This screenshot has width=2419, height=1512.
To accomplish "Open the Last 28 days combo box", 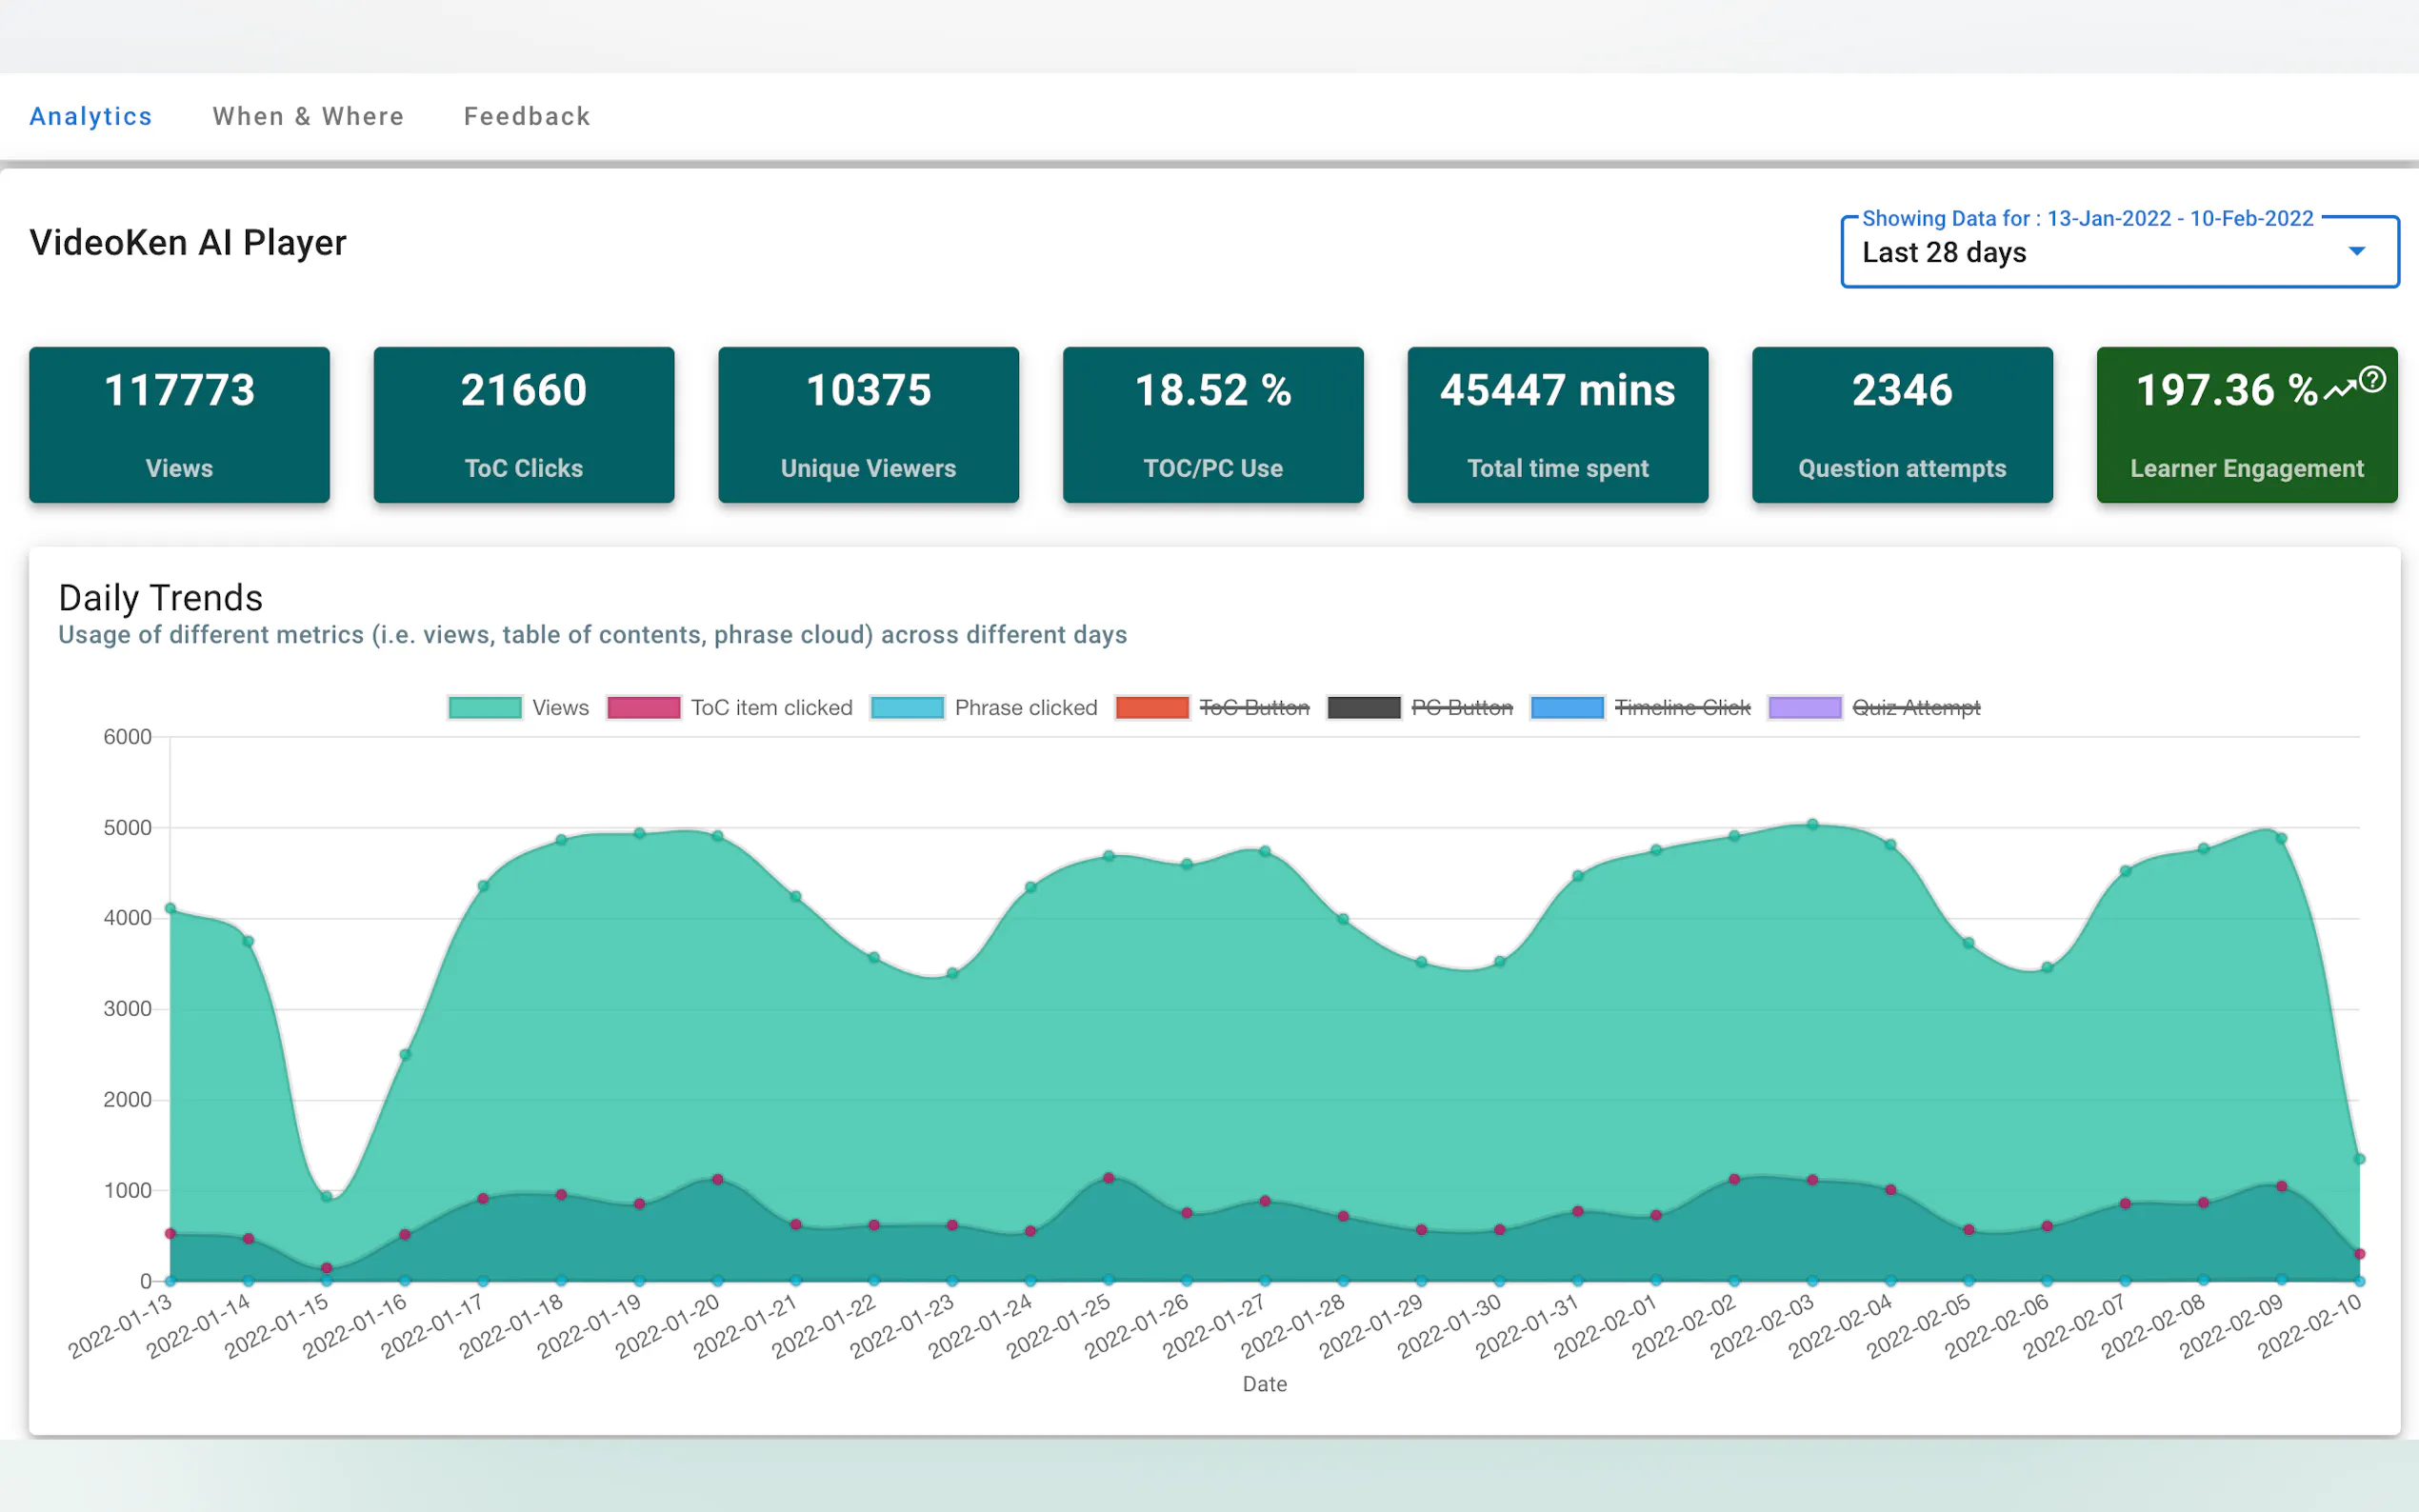I will [2100, 252].
